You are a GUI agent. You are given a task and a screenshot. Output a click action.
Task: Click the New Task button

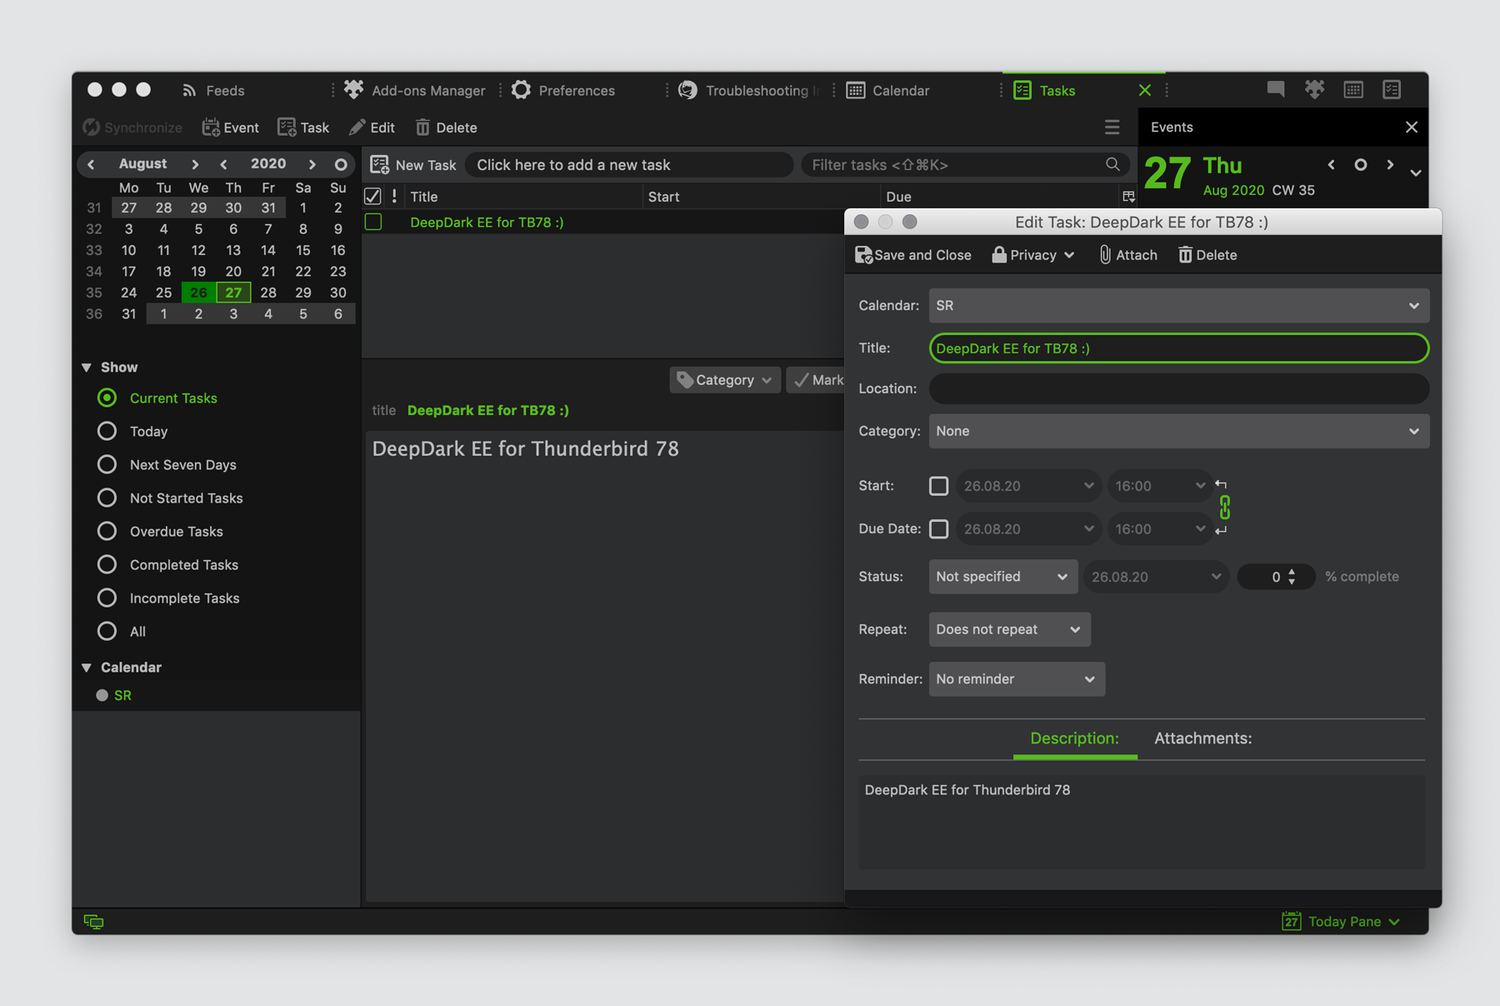point(413,165)
